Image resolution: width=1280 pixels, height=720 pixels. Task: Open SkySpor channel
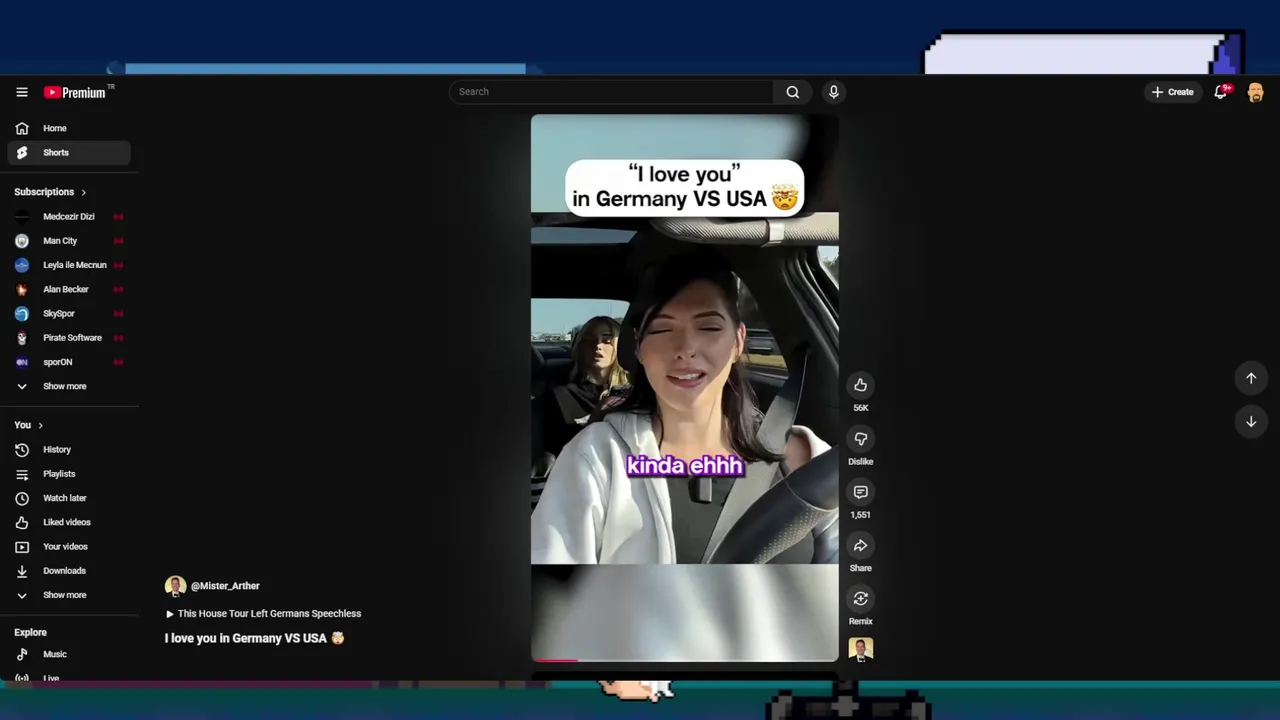69,314
